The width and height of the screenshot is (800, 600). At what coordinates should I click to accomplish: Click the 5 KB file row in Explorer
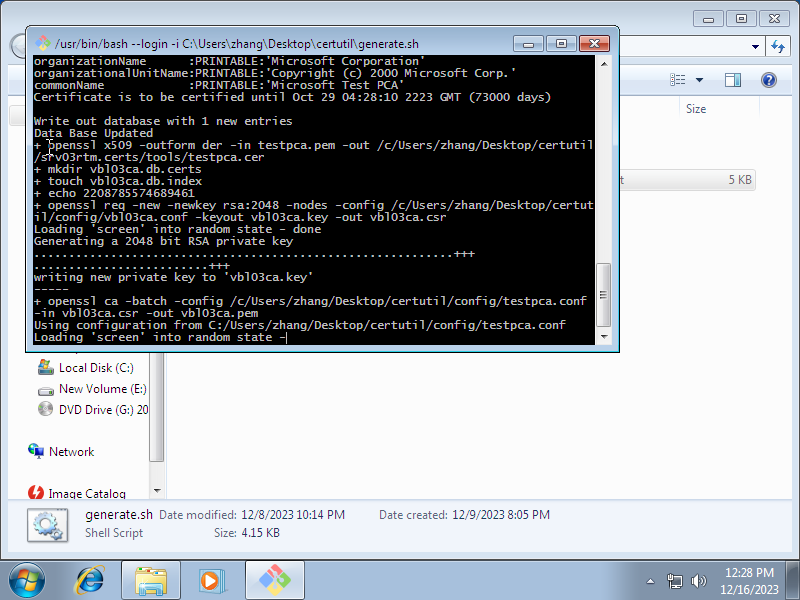[x=687, y=180]
